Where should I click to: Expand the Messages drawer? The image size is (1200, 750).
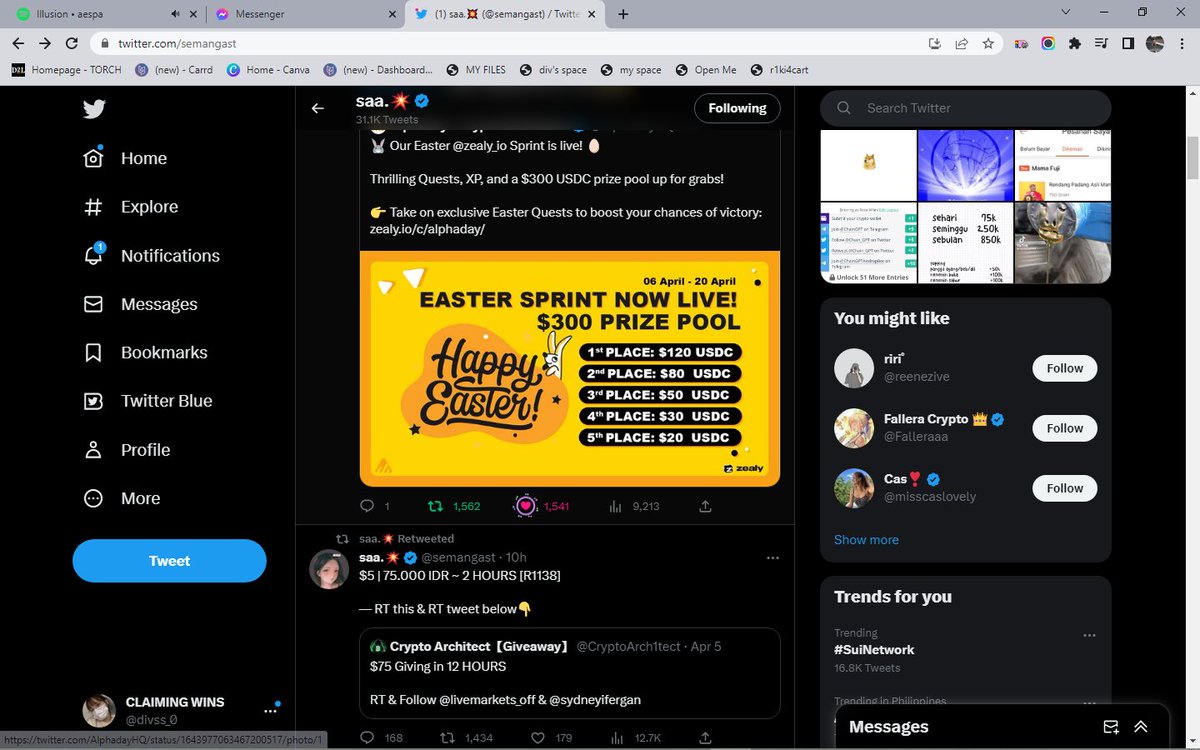pos(1141,727)
